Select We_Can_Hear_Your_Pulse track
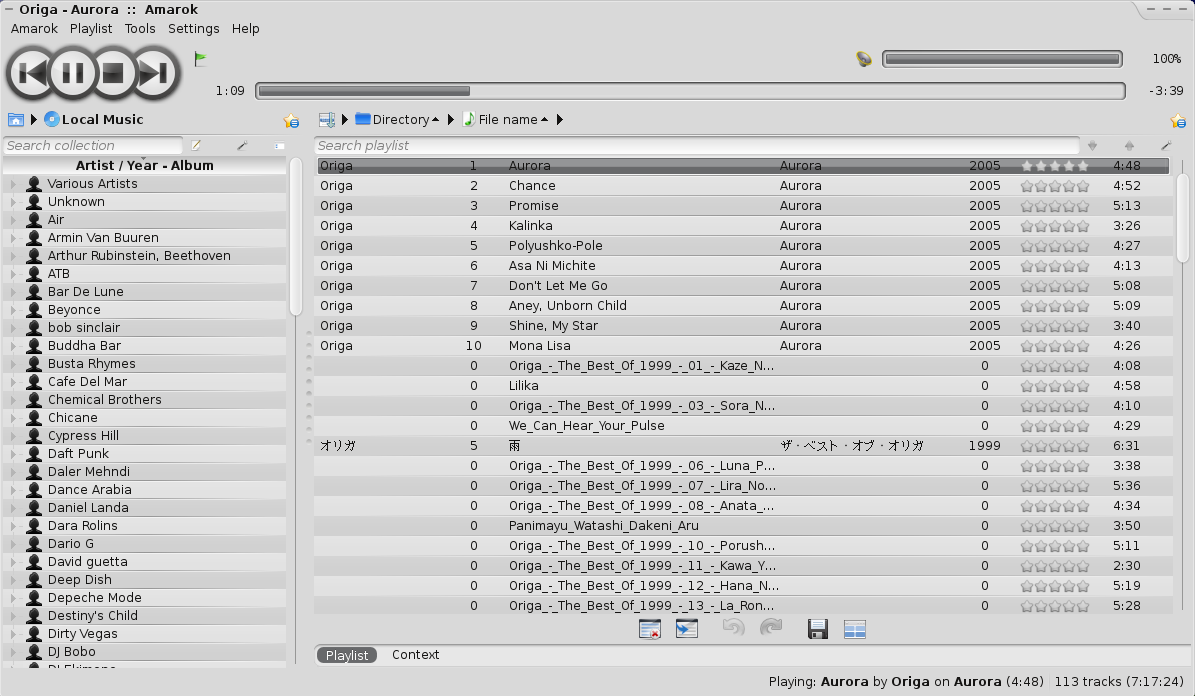This screenshot has width=1195, height=696. pos(742,426)
